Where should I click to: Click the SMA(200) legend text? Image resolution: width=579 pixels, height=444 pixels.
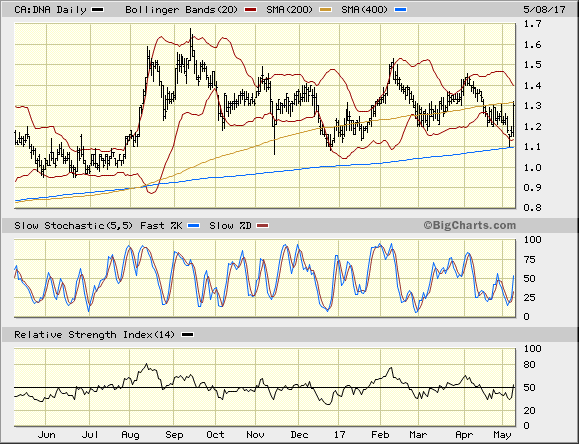point(290,10)
